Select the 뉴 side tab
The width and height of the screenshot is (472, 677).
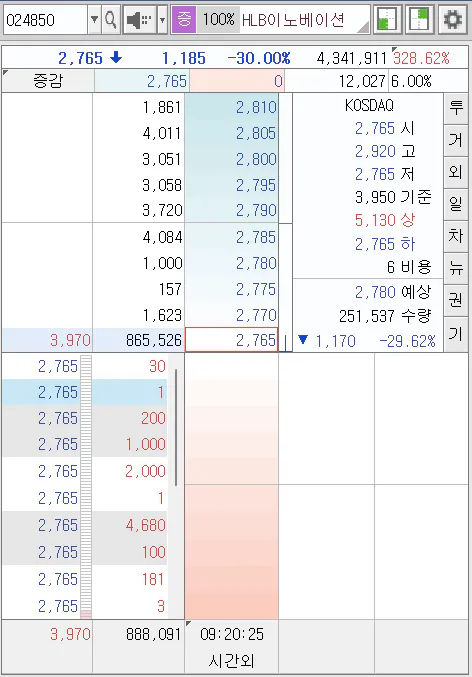click(456, 269)
